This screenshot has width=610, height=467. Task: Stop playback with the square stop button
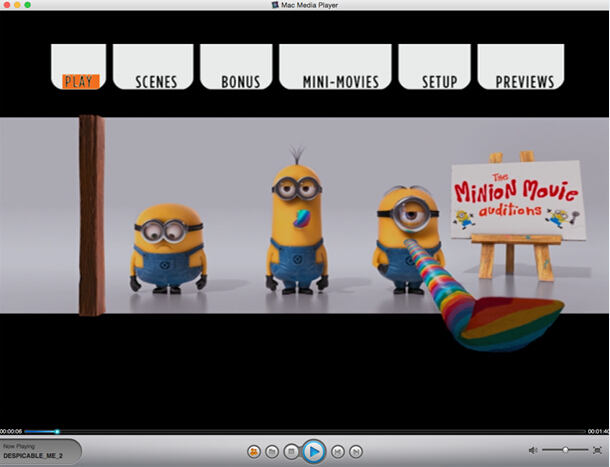click(x=291, y=452)
